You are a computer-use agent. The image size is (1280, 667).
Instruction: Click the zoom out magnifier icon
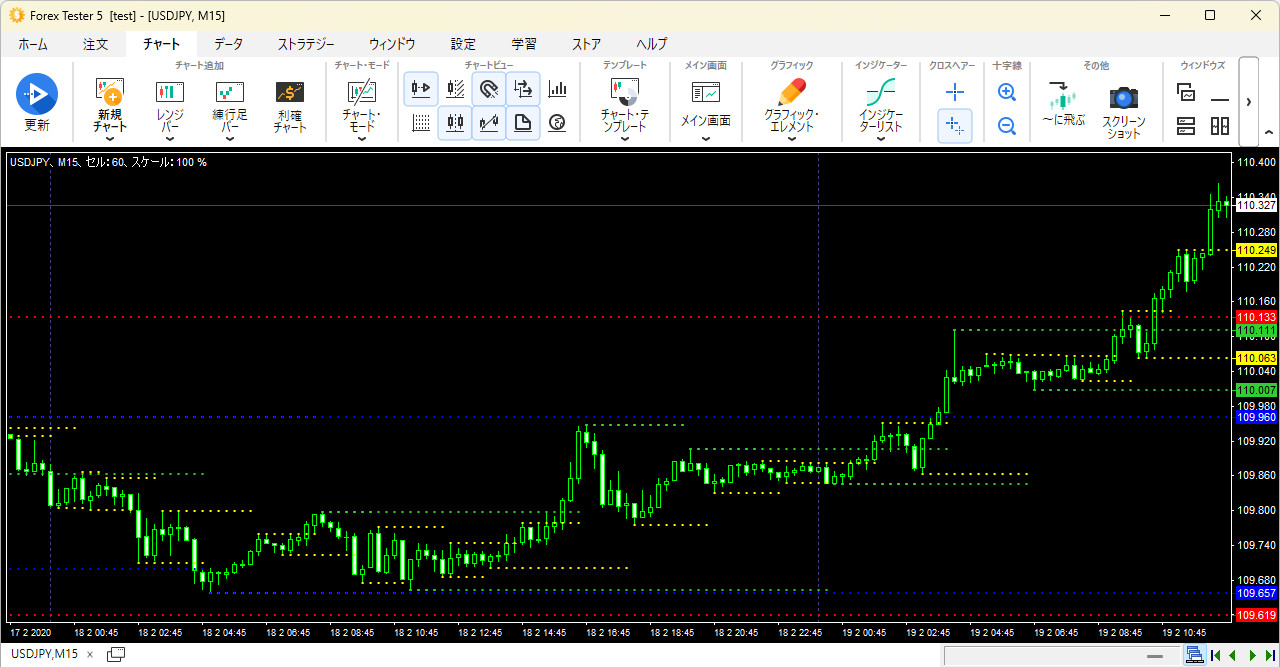tap(1007, 126)
